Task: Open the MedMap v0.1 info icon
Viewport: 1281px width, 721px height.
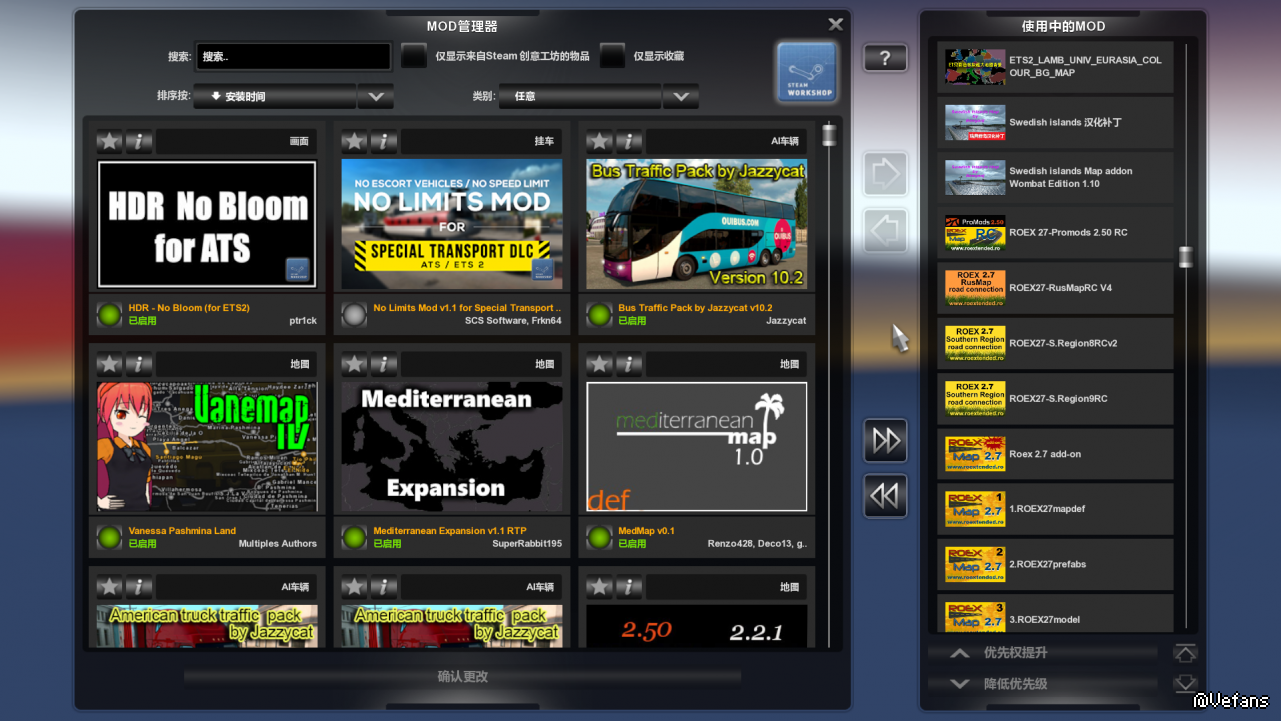Action: (629, 364)
